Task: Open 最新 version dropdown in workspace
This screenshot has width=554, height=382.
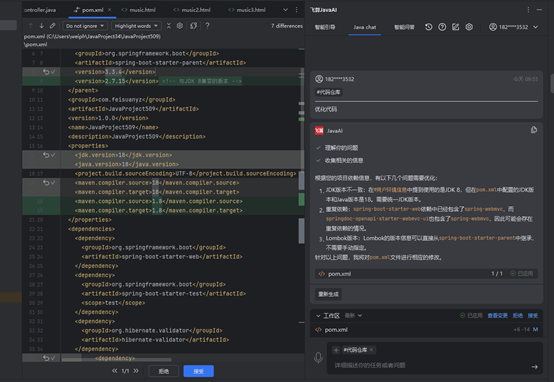Action: pos(353,316)
